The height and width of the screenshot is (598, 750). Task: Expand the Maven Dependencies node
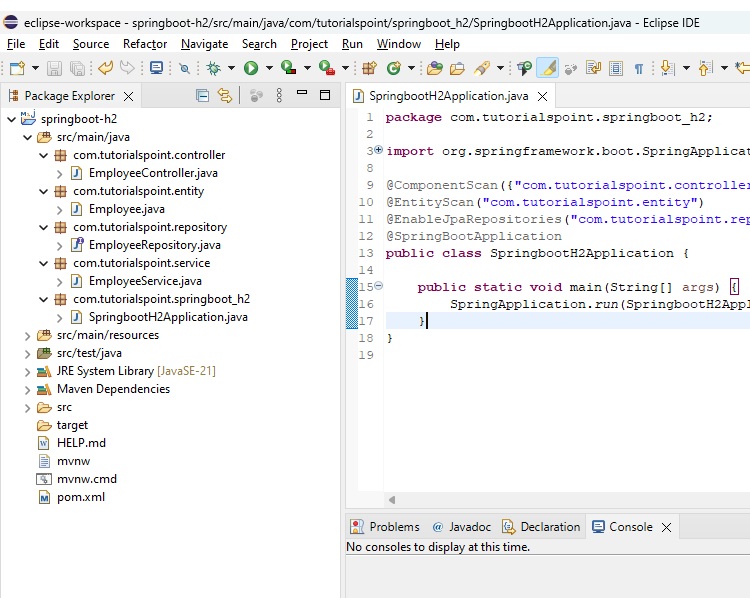[27, 389]
